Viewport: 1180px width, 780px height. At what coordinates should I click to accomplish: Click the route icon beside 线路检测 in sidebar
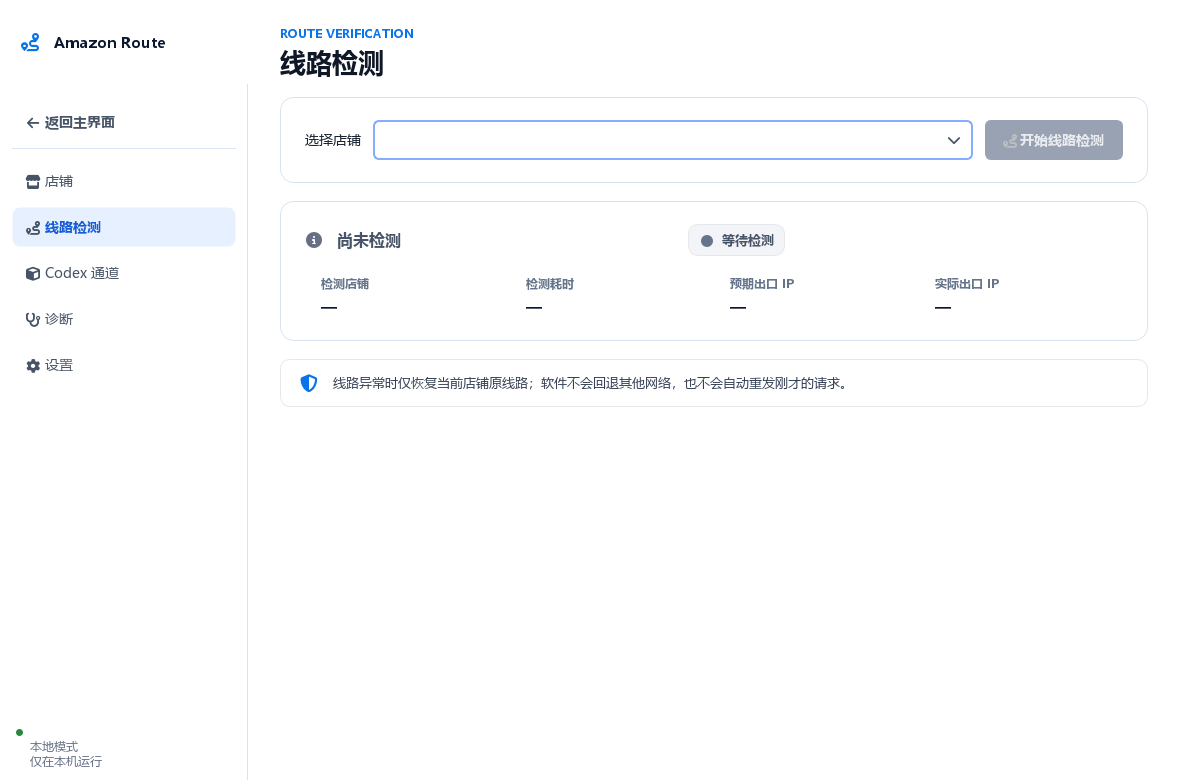point(32,227)
